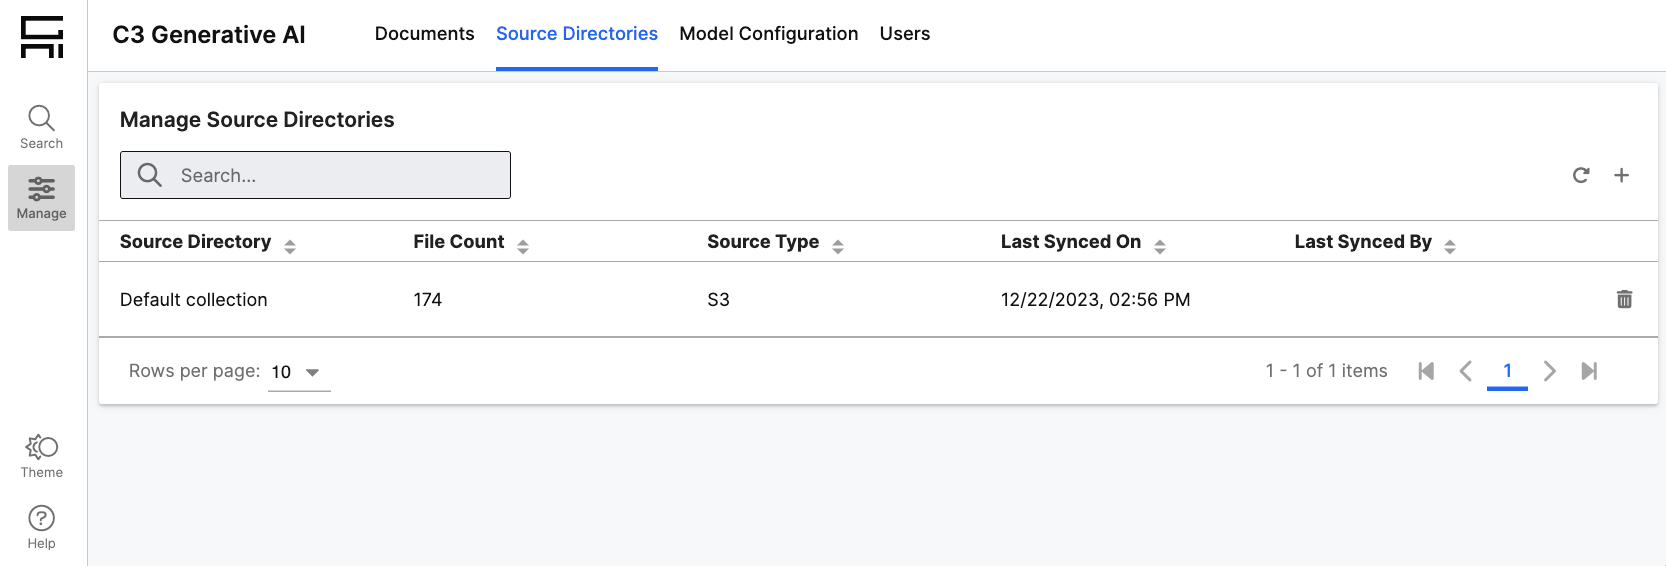Click the C3 AI logo icon
The height and width of the screenshot is (566, 1666).
tap(42, 36)
